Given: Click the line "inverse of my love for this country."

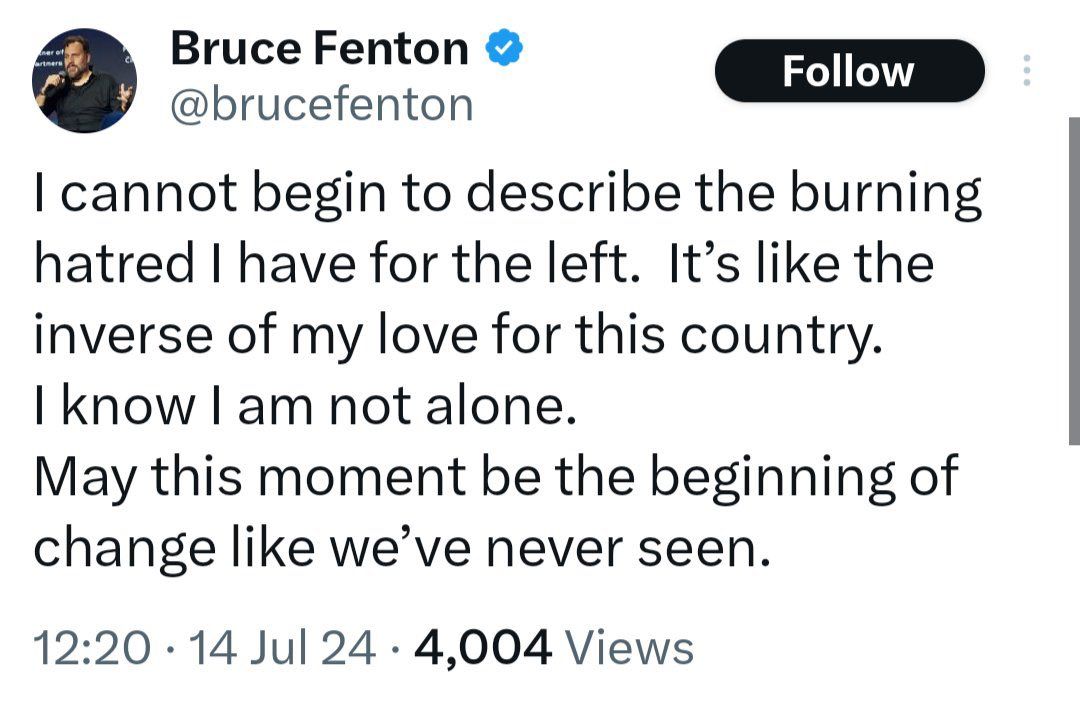Looking at the screenshot, I should click(x=459, y=336).
